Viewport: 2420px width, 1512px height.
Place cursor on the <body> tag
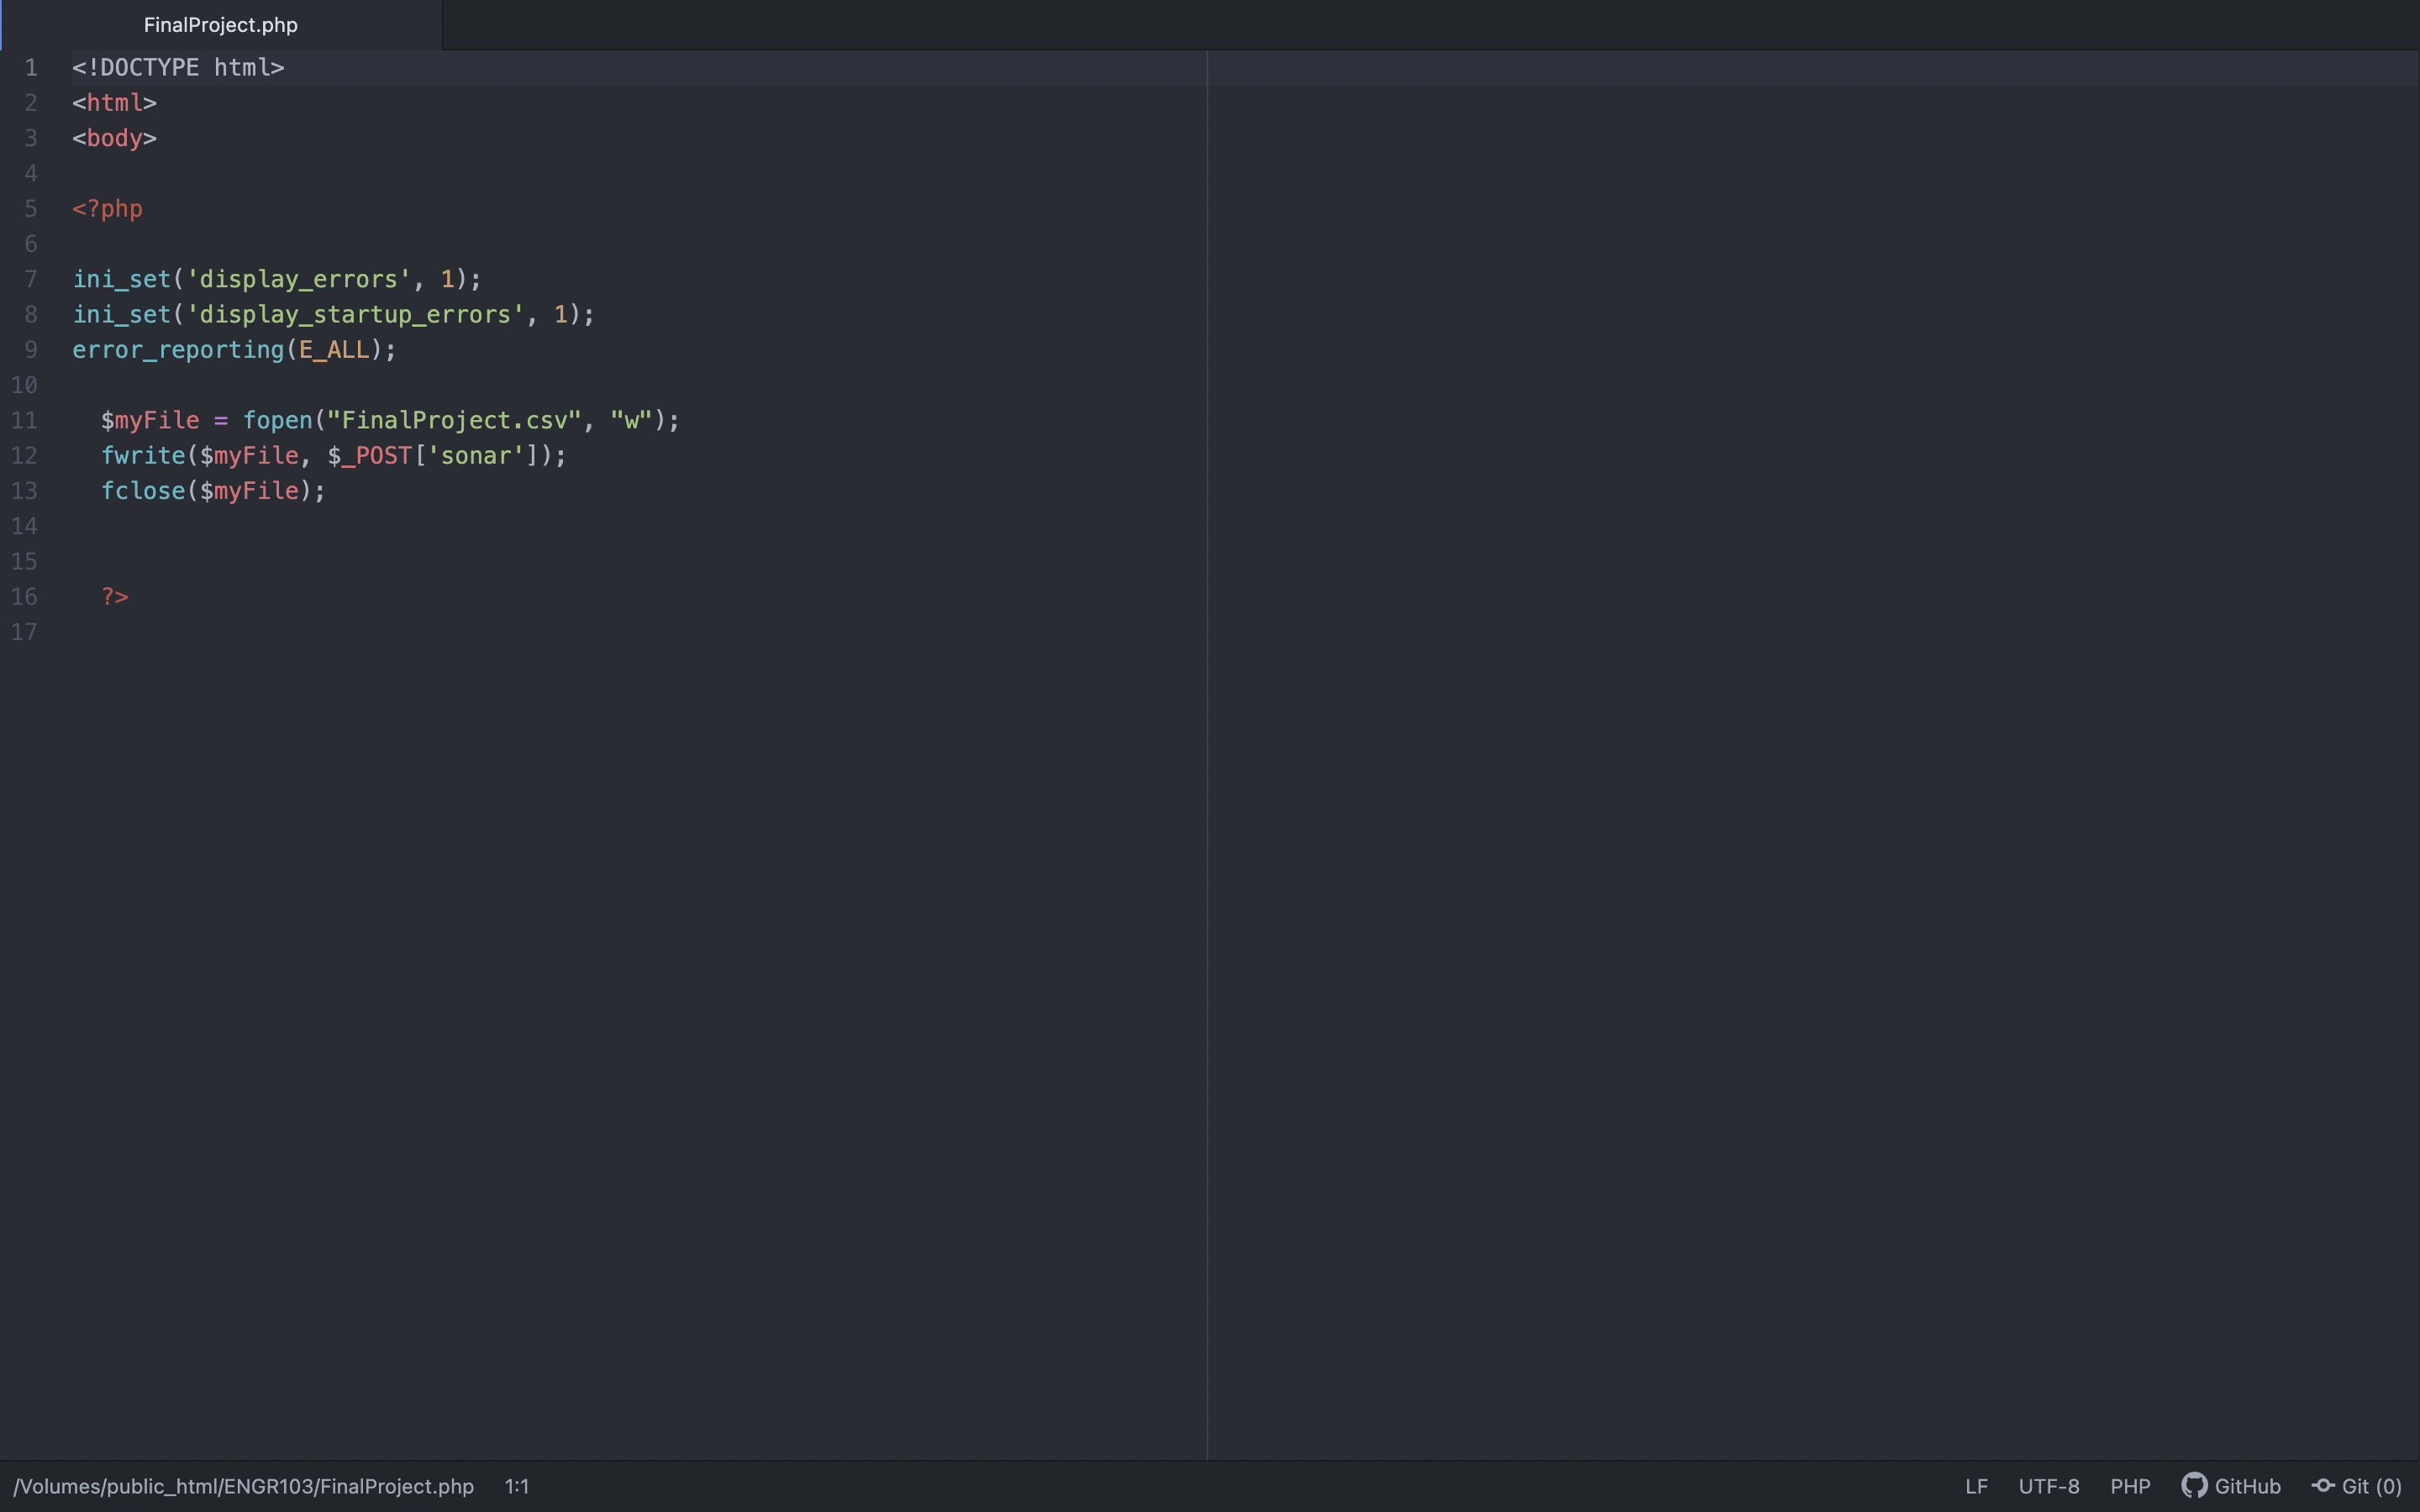point(114,138)
